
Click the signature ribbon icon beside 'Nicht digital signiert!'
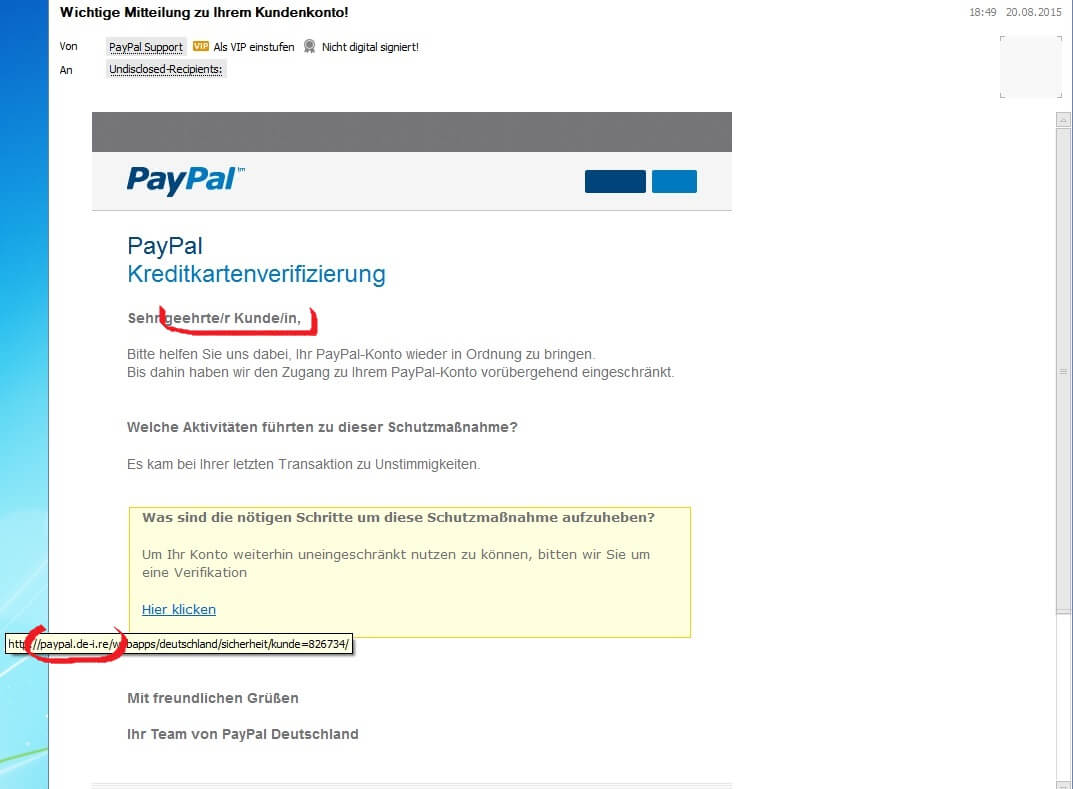(309, 47)
